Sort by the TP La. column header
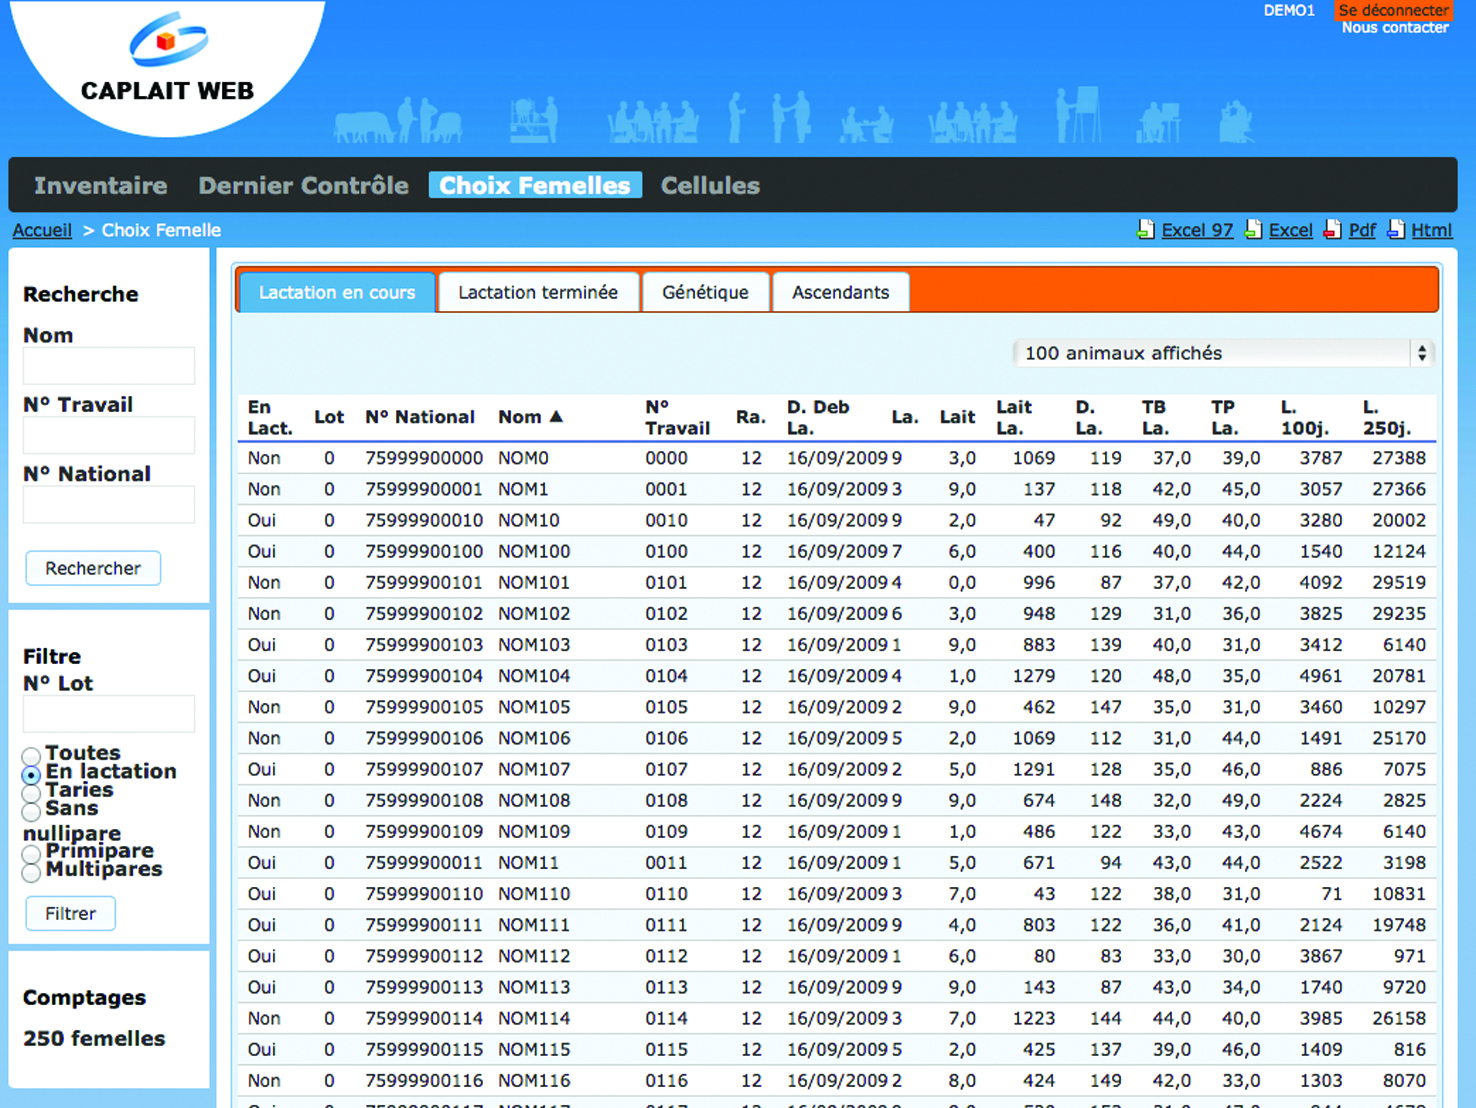The width and height of the screenshot is (1476, 1108). (x=1225, y=417)
